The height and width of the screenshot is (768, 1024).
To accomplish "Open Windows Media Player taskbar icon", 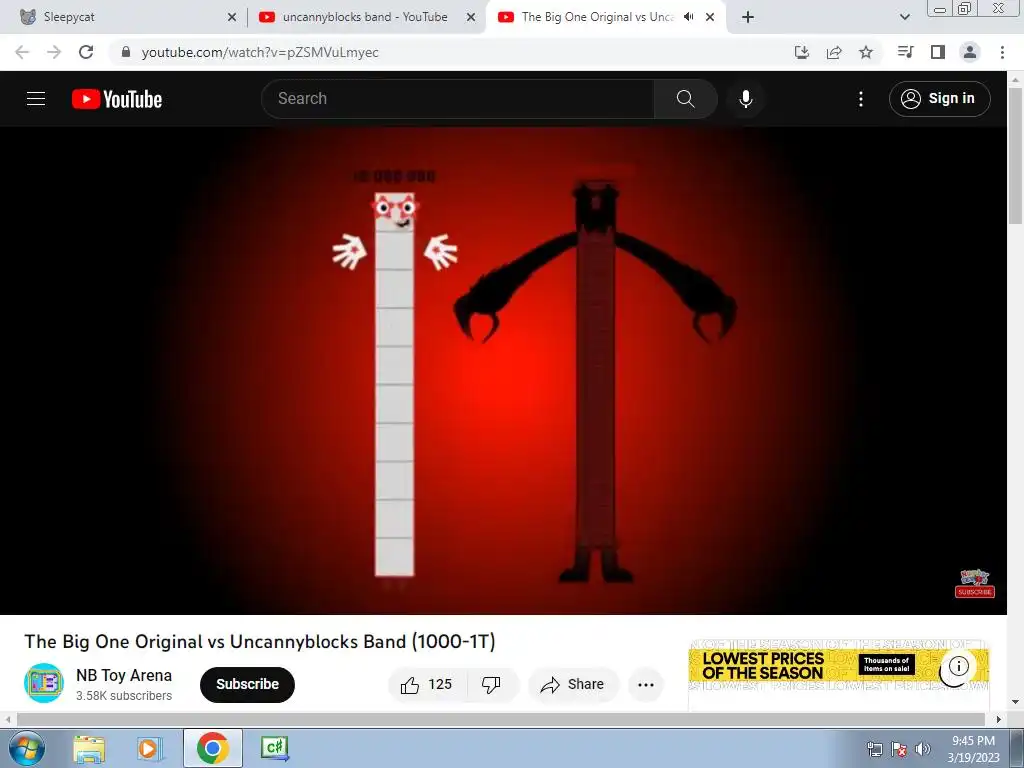I will coord(150,748).
